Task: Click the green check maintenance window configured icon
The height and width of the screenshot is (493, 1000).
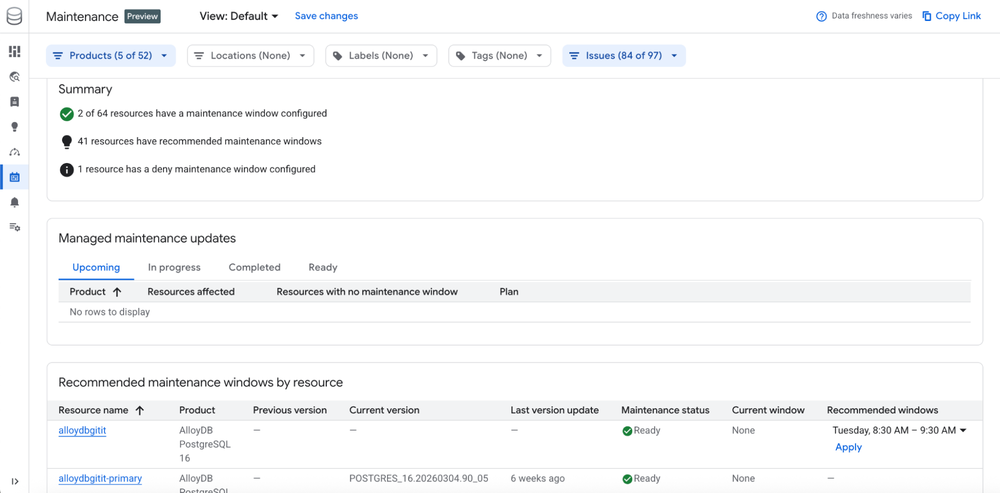Action: point(66,114)
